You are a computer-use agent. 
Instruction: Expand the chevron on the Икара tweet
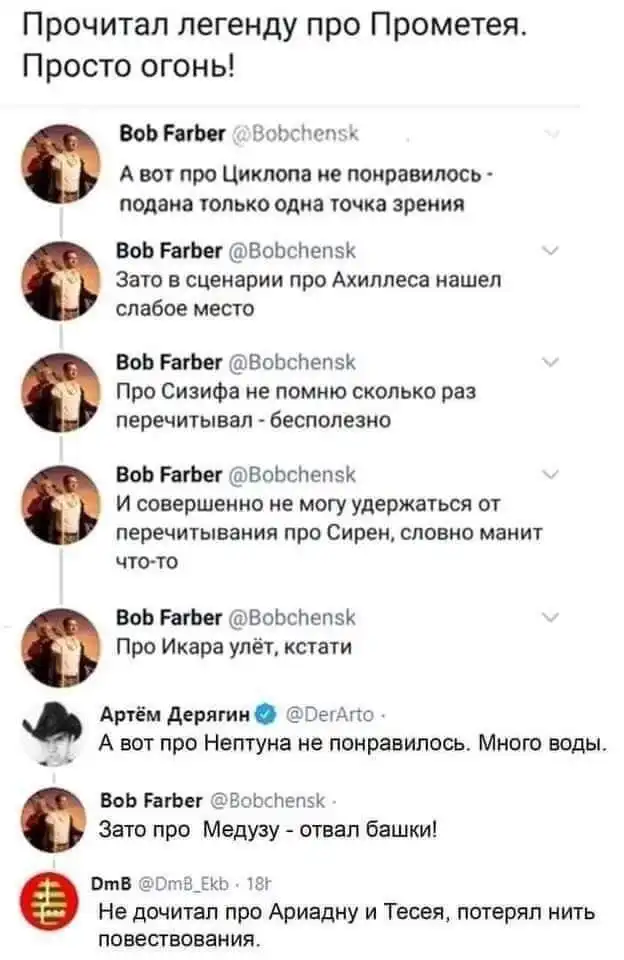pyautogui.click(x=551, y=617)
